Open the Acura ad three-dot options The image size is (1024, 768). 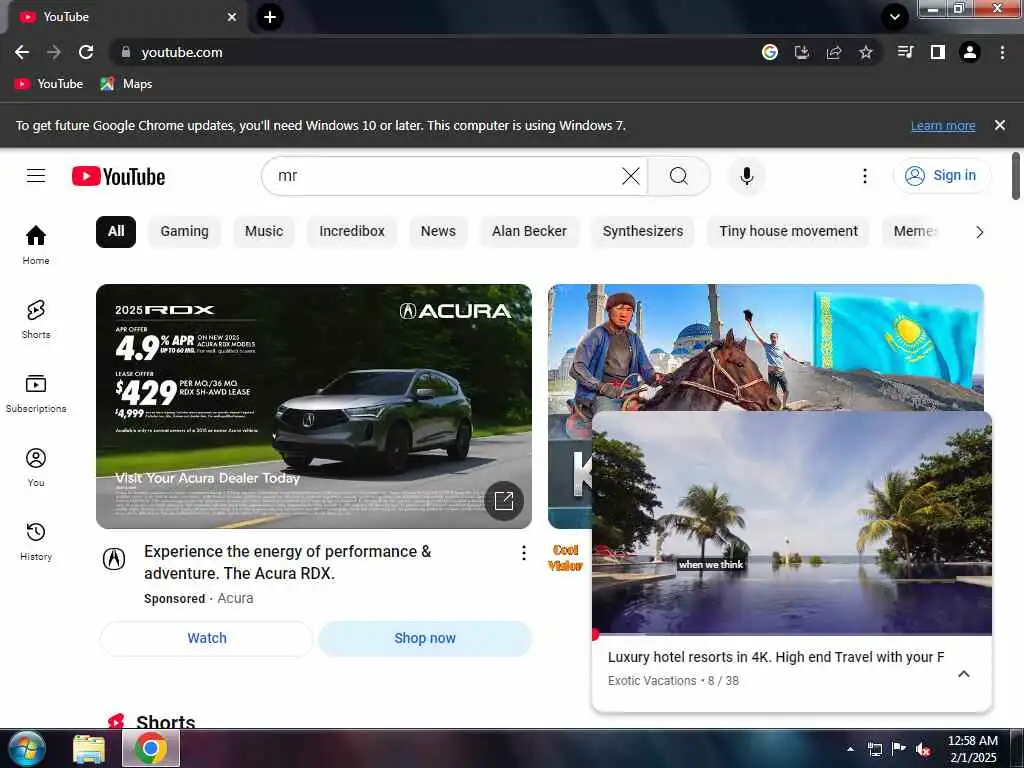point(524,553)
